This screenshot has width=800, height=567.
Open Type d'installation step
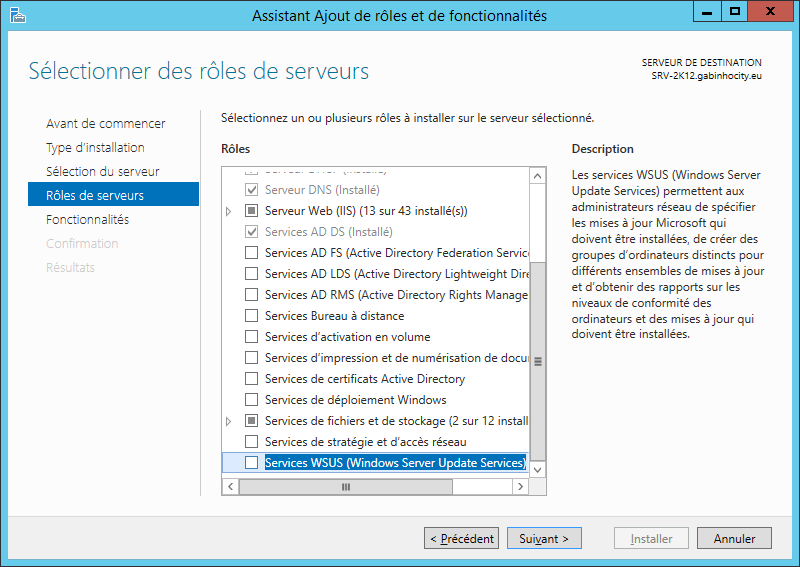coord(95,147)
